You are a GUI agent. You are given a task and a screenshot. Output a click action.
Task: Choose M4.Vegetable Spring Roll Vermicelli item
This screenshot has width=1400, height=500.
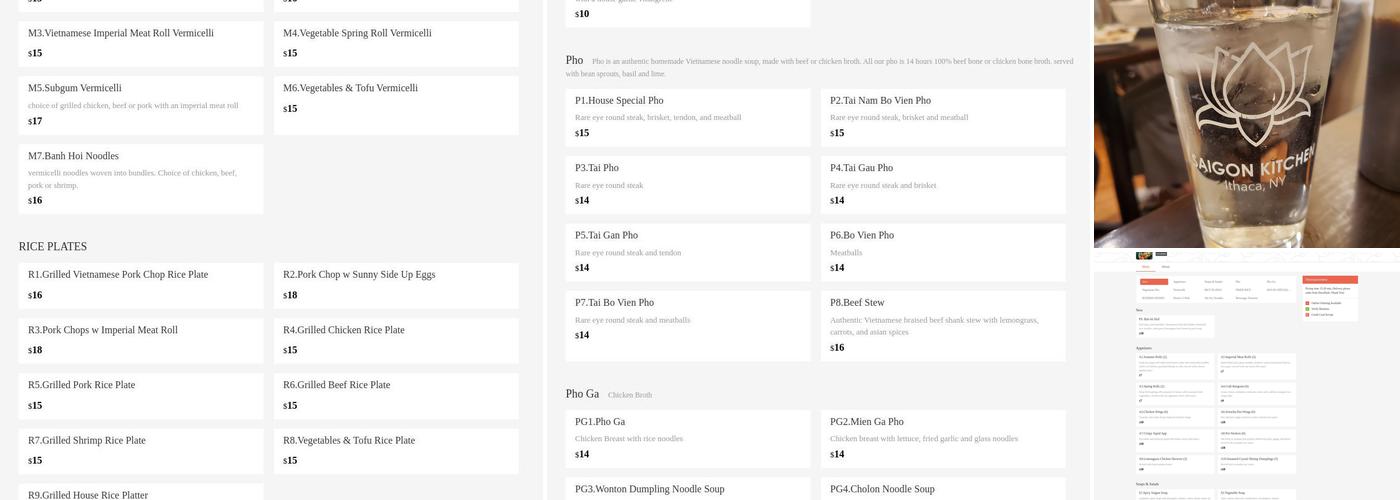(396, 43)
